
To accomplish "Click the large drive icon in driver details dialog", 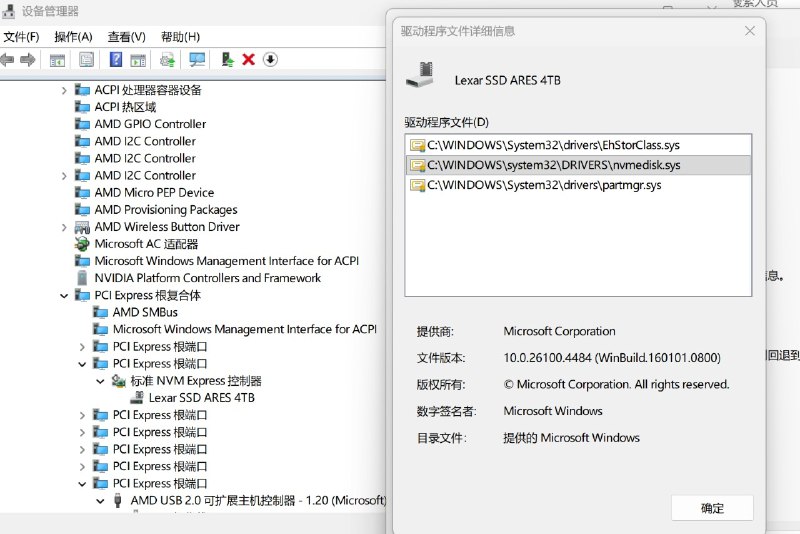I will 420,75.
